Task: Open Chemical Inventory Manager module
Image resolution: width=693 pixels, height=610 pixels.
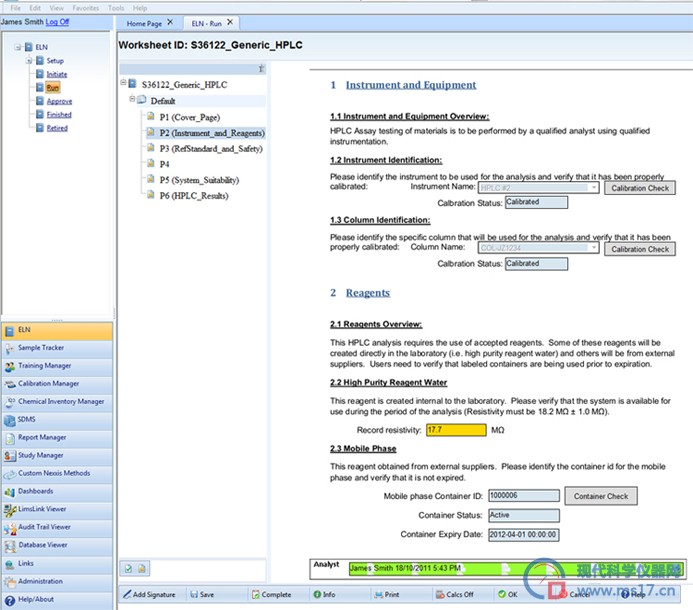Action: tap(57, 403)
